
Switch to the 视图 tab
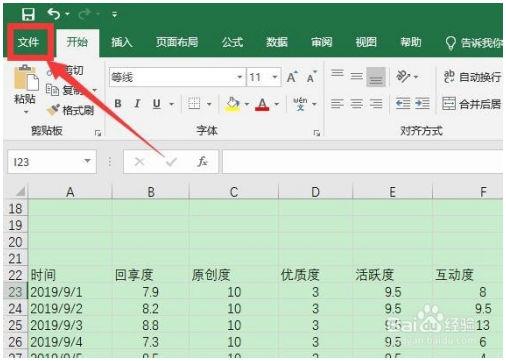click(366, 42)
